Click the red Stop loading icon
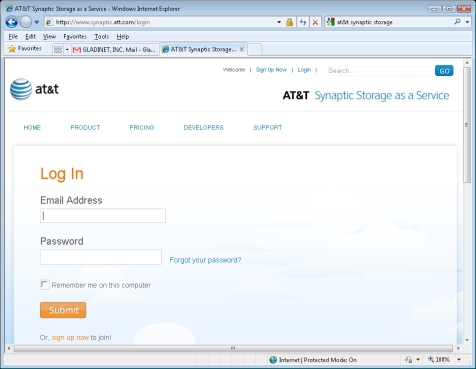This screenshot has height=369, width=476. pyautogui.click(x=315, y=22)
